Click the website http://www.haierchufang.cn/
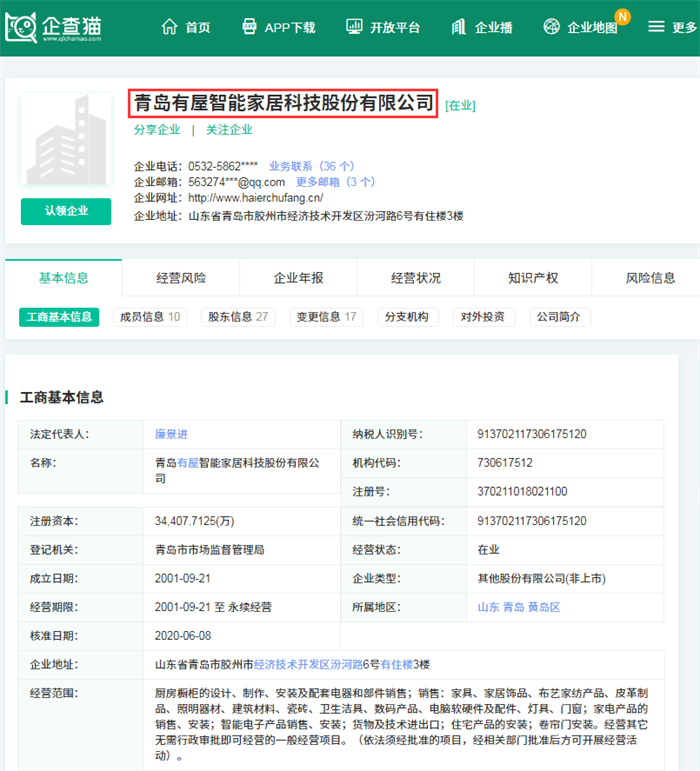This screenshot has height=771, width=700. pyautogui.click(x=256, y=198)
